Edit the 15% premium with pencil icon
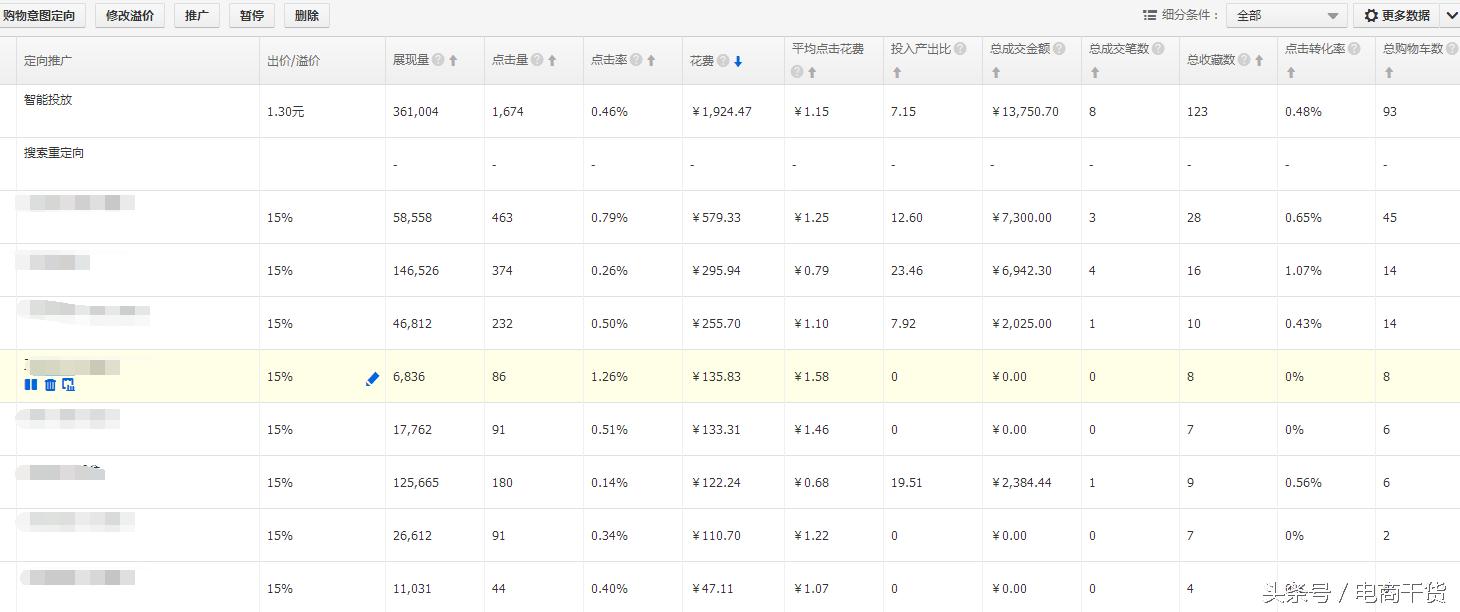Viewport: 1460px width, 612px height. click(372, 378)
